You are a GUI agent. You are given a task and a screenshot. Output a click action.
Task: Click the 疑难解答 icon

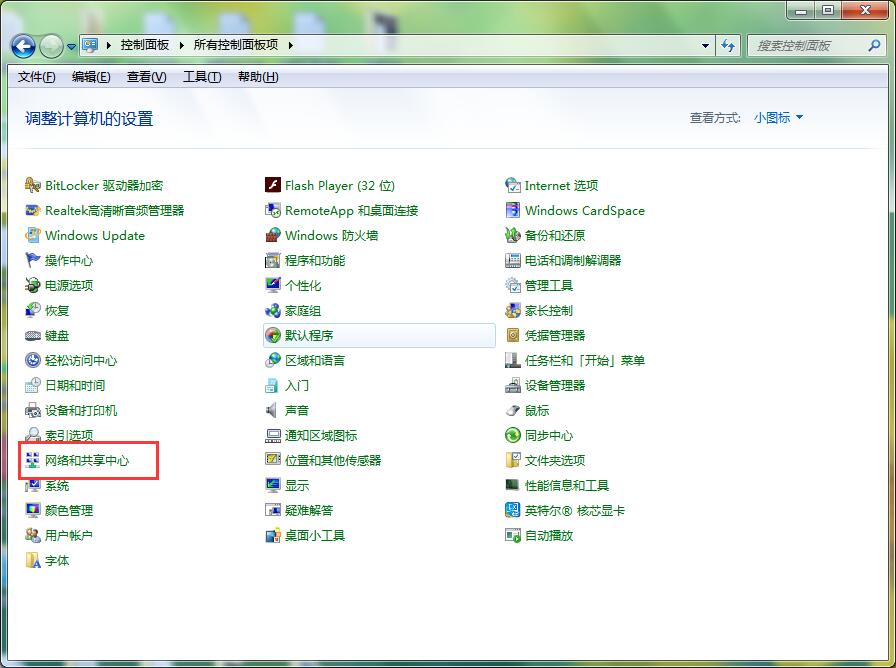pos(273,510)
